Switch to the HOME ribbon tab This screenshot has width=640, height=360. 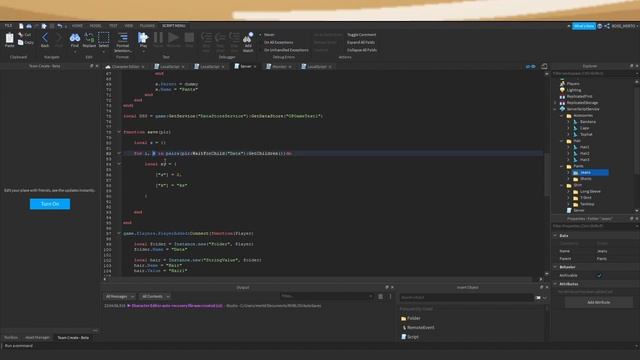(77, 26)
